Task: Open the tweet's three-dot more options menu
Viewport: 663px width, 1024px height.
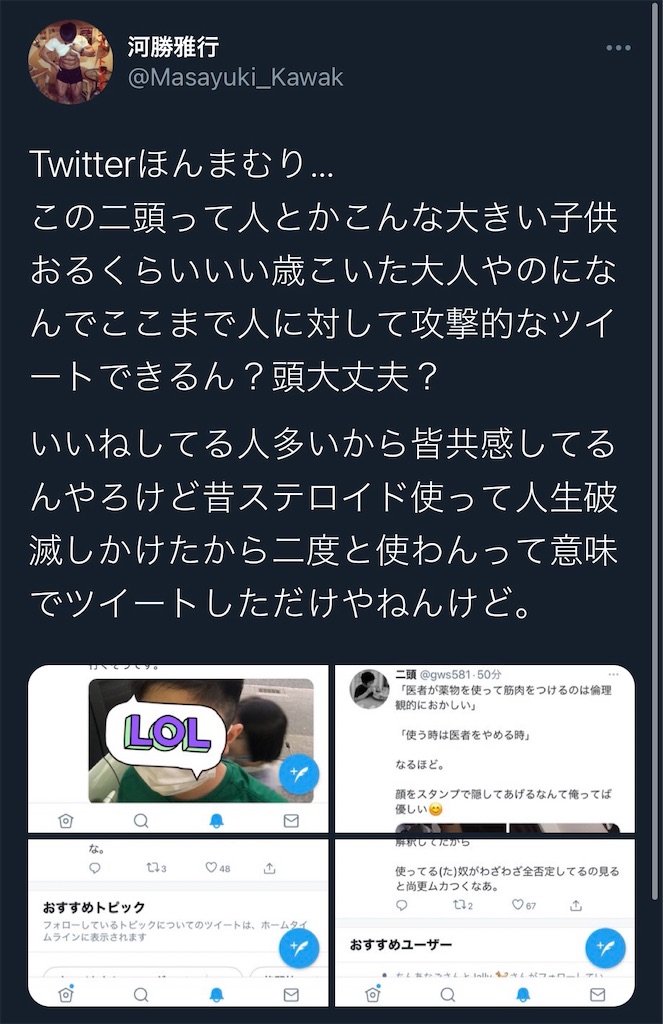Action: [618, 48]
